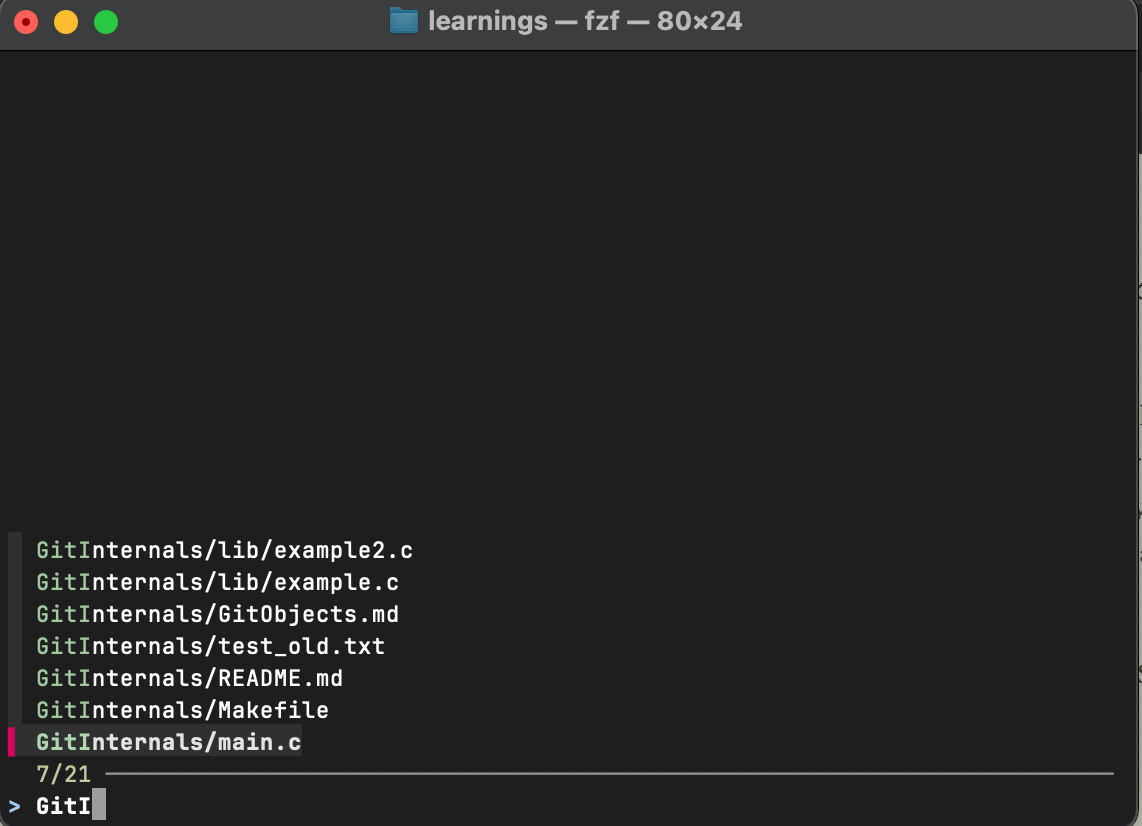The image size is (1142, 826).
Task: Click the folder icon in the title bar
Action: coord(404,20)
